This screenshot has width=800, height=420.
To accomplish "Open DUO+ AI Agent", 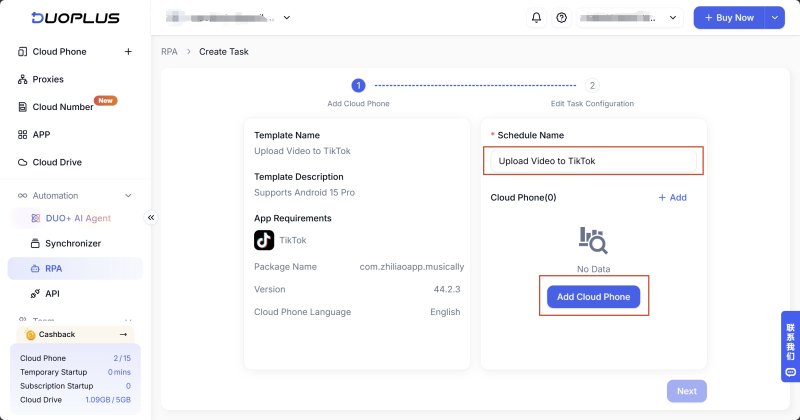I will click(x=78, y=218).
